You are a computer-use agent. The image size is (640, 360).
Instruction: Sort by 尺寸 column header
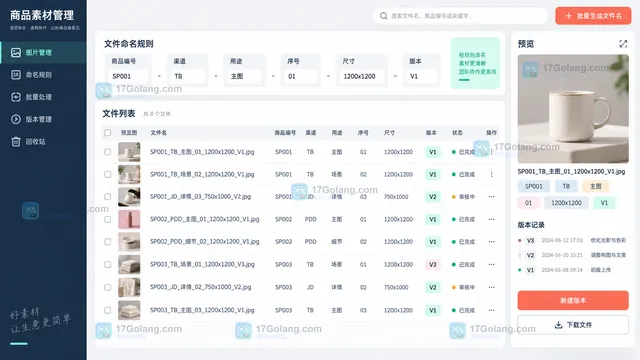point(389,133)
